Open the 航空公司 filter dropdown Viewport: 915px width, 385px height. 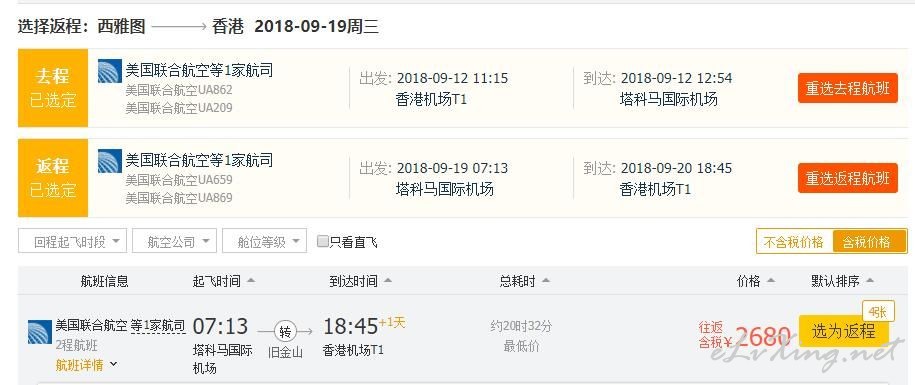coord(174,241)
